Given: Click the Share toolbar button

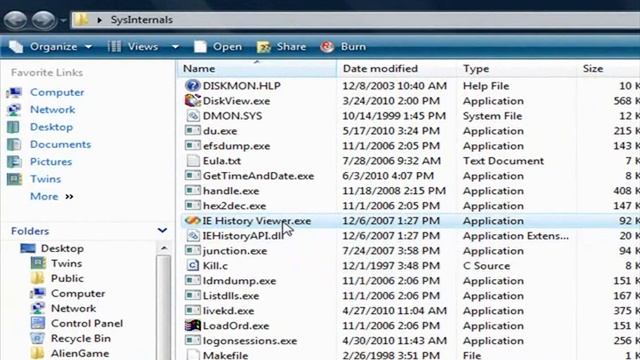Looking at the screenshot, I should coord(281,47).
